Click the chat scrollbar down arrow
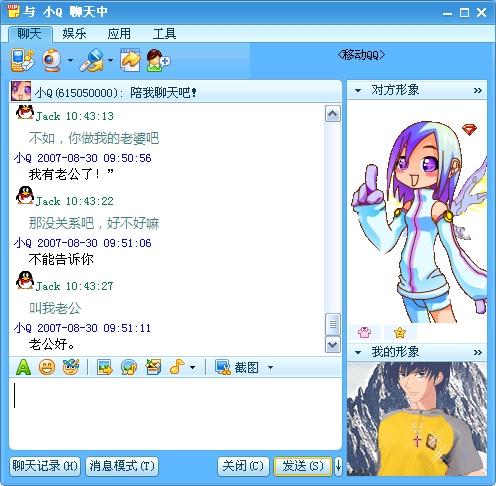496x486 pixels. point(333,345)
